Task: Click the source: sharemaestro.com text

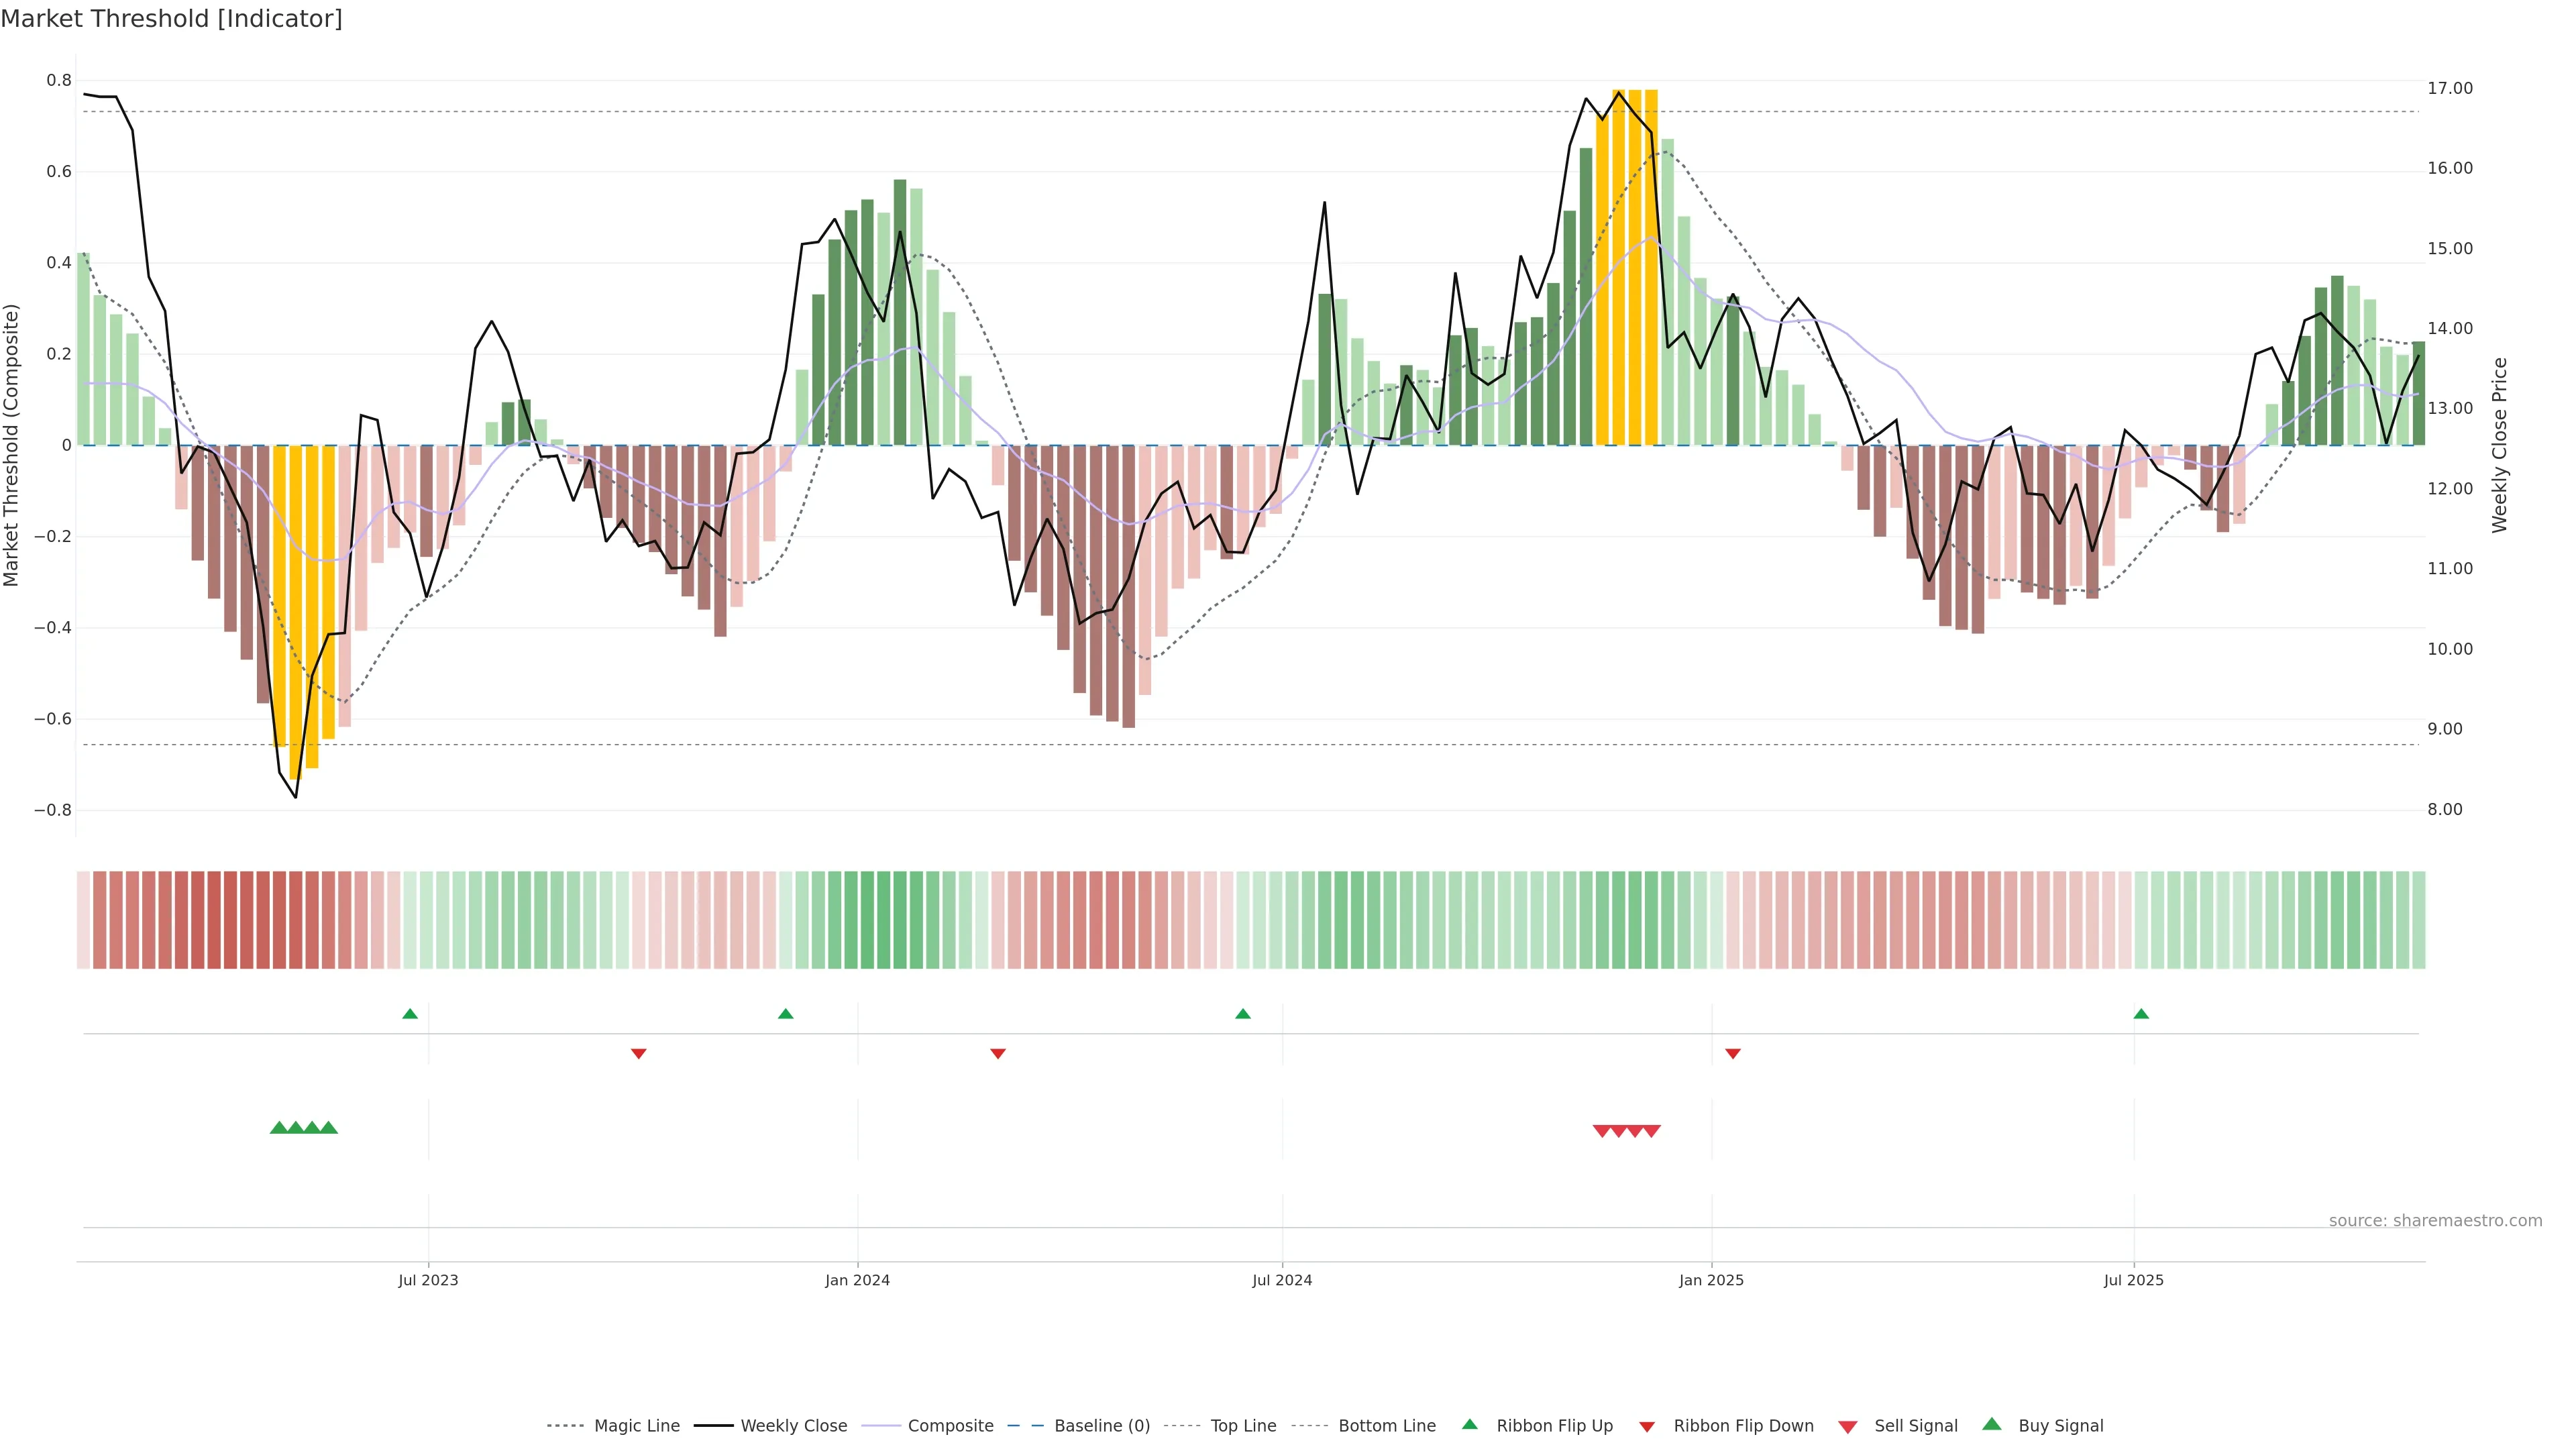Action: coord(2435,1221)
